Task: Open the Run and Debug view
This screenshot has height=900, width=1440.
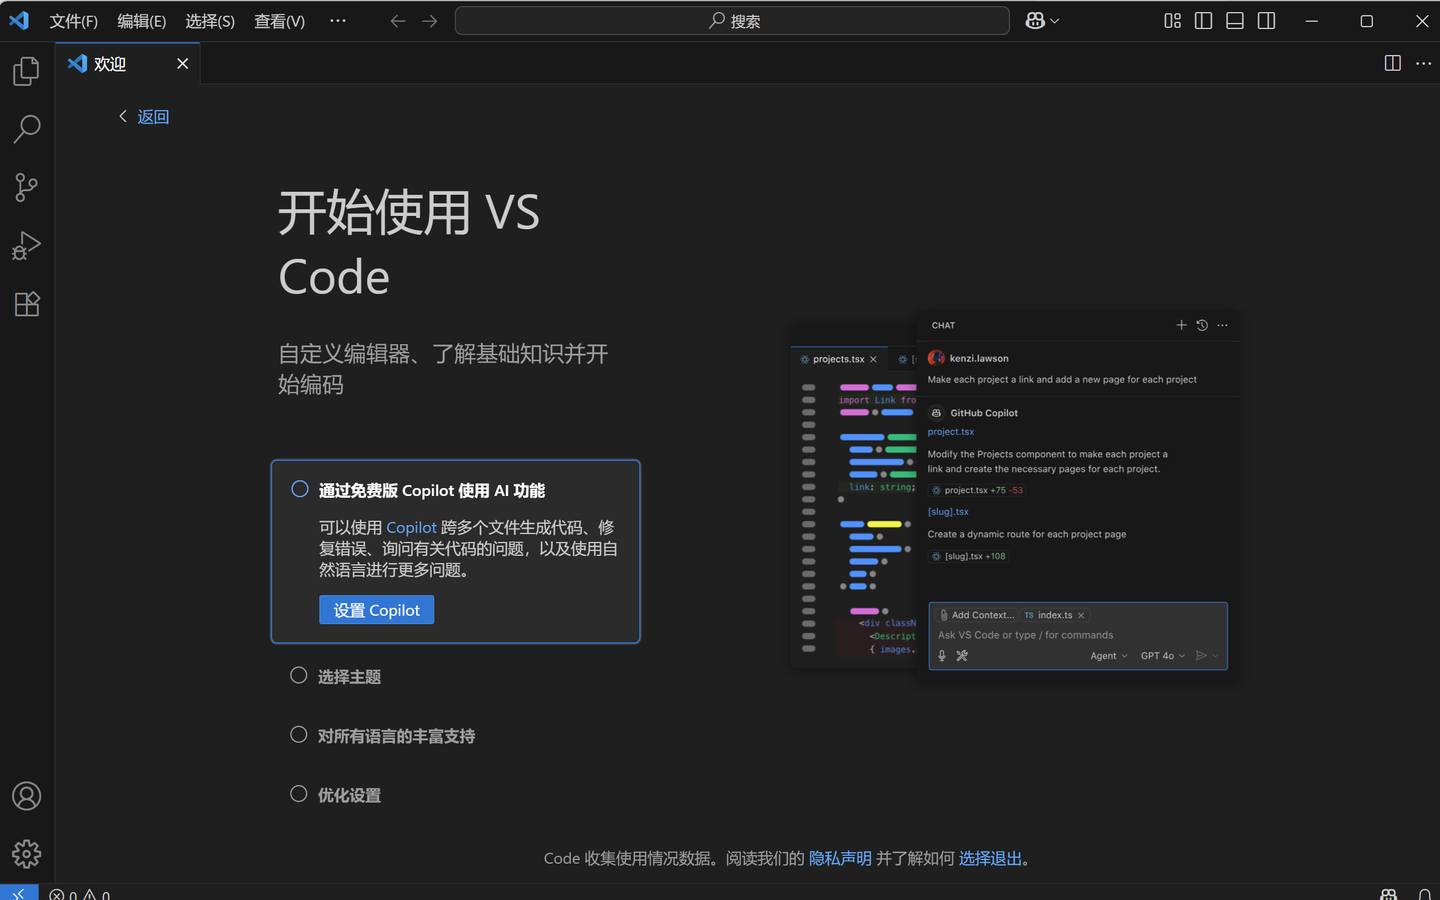Action: (x=26, y=245)
